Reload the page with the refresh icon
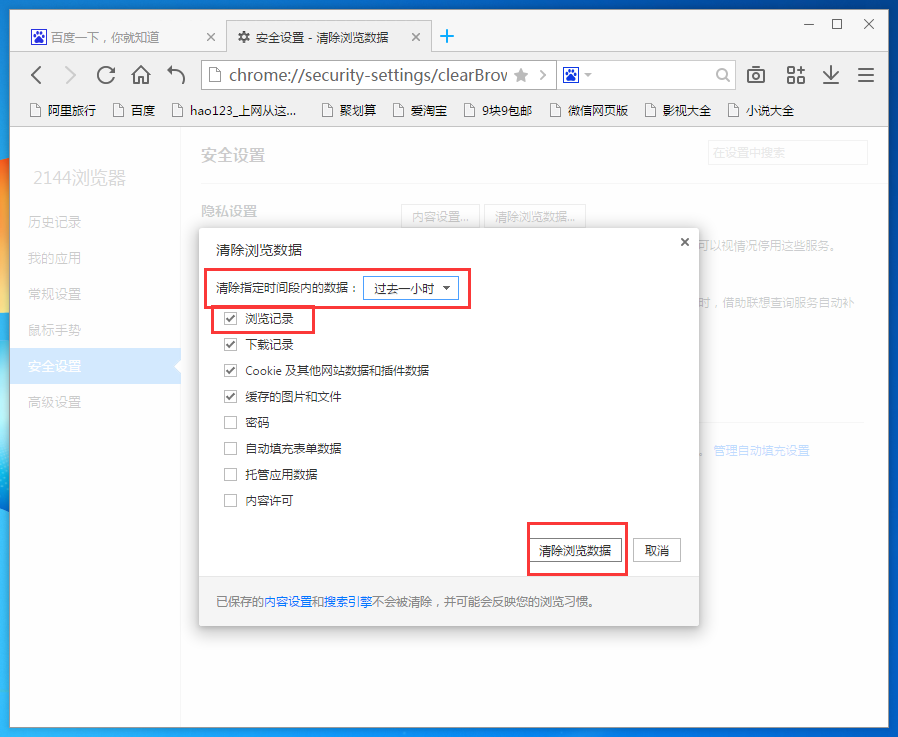 105,74
